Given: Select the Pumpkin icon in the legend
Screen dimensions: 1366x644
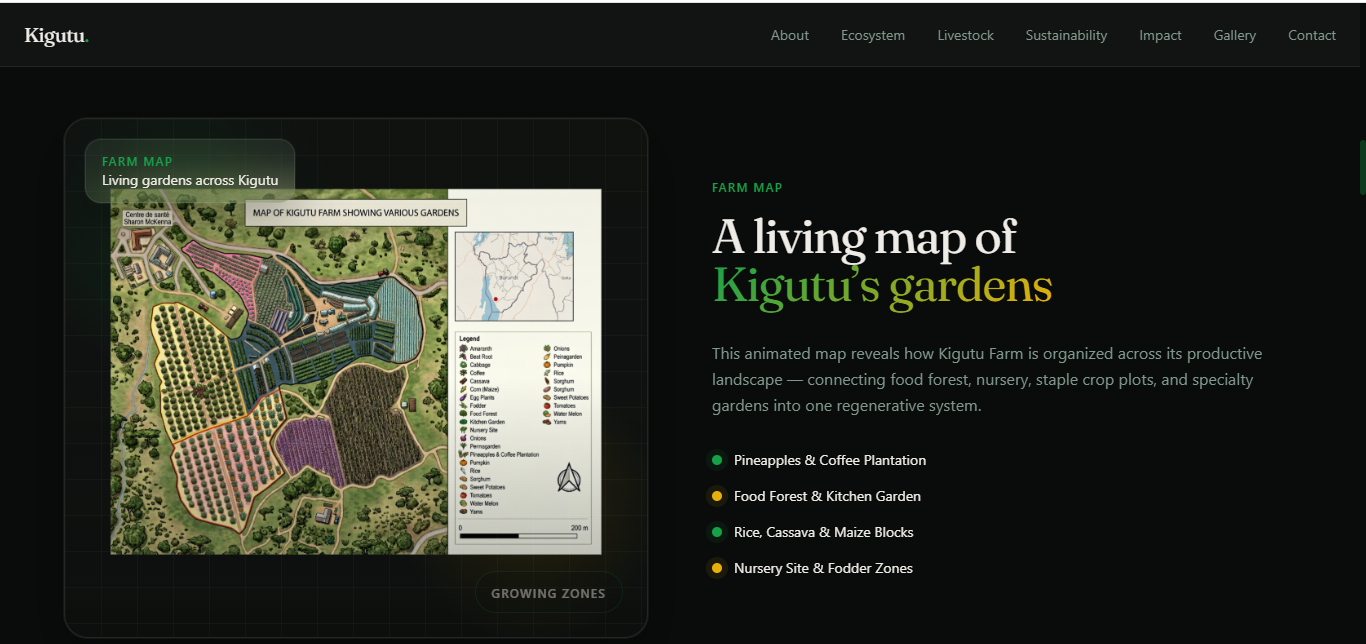Looking at the screenshot, I should tap(462, 463).
